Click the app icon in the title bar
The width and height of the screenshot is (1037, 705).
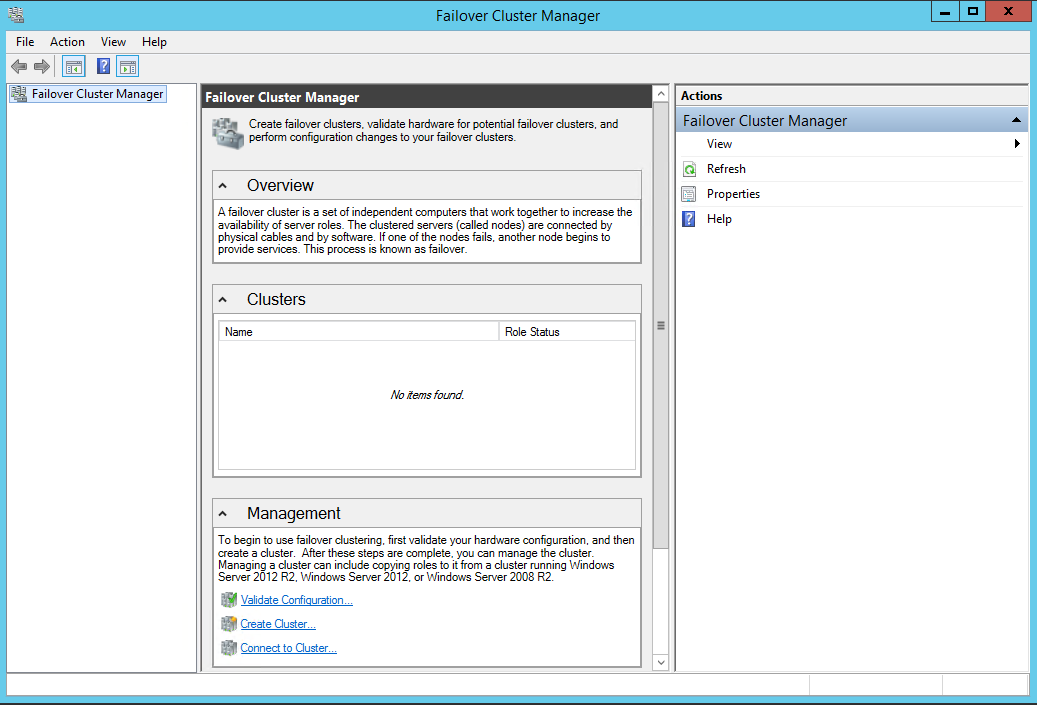click(x=16, y=15)
